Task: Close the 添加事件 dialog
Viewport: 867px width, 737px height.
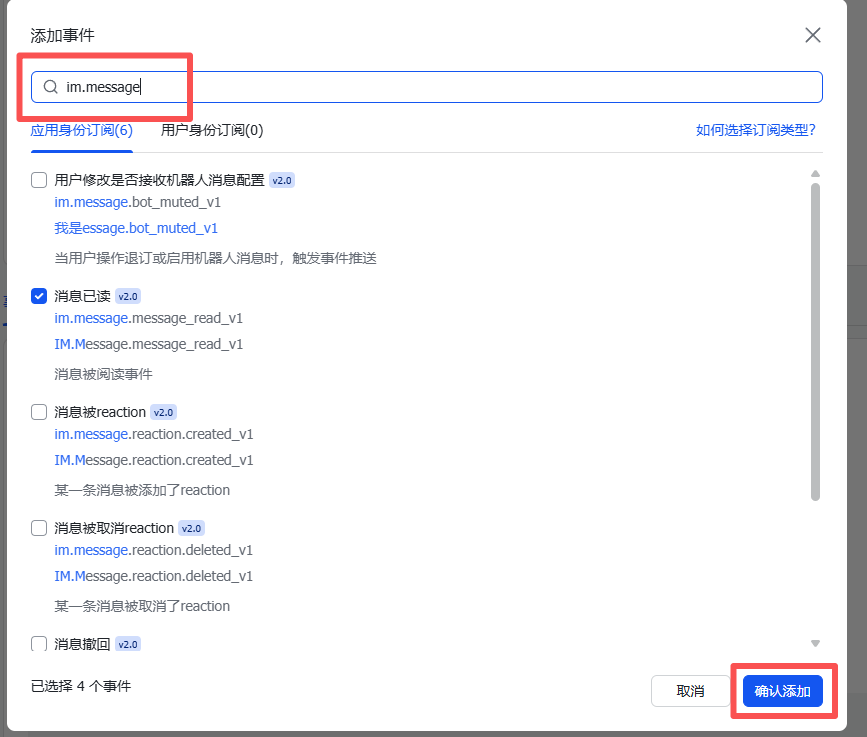Action: click(x=813, y=35)
